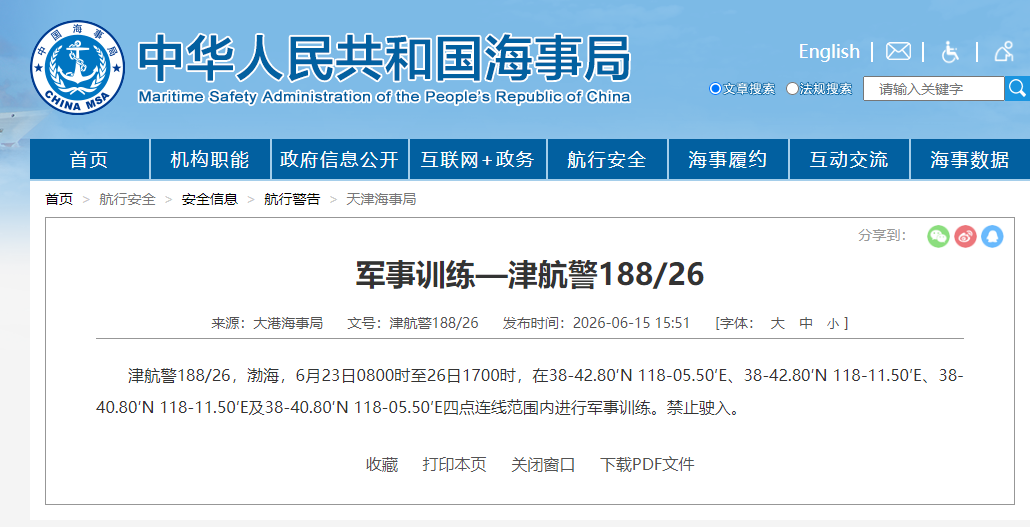Image resolution: width=1030 pixels, height=527 pixels.
Task: Open the wheelchair accessibility icon
Action: pos(950,51)
